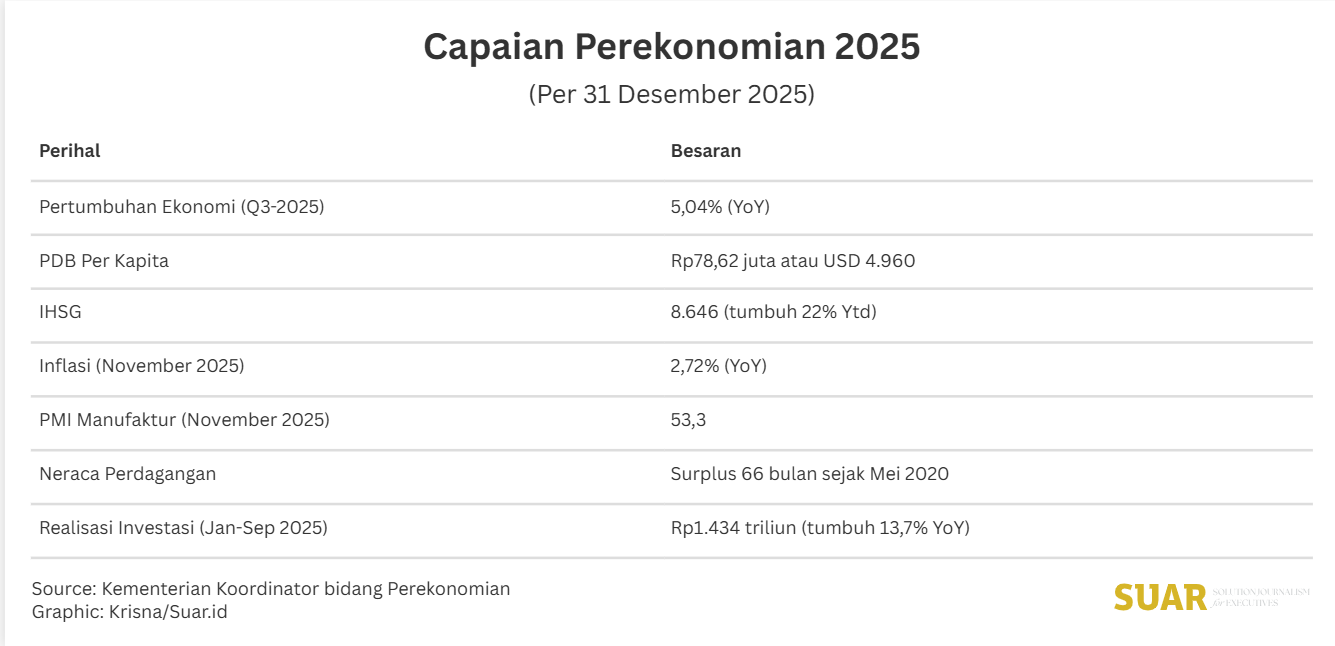Screen dimensions: 1335x646
Task: Click the "Rp1.434 triliun" investment value
Action: pos(733,528)
